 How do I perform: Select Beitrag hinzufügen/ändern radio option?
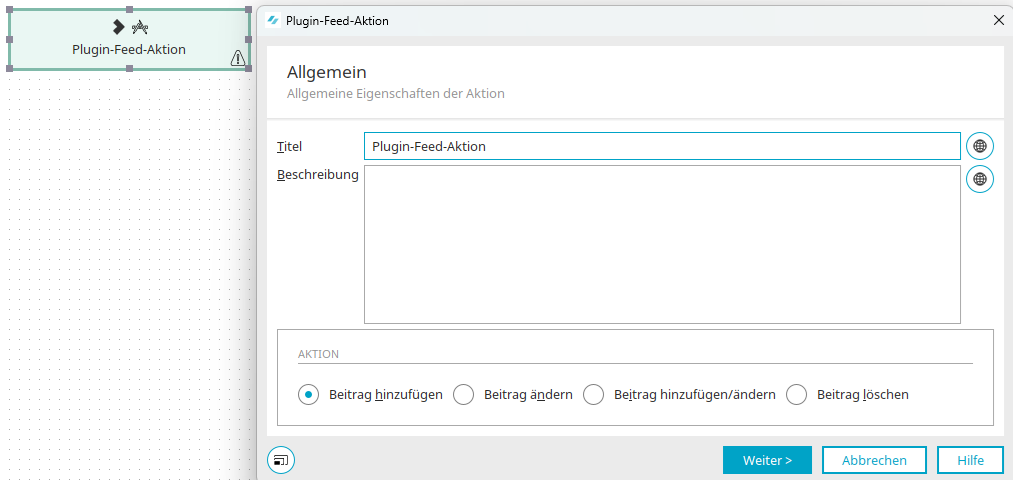click(x=594, y=394)
